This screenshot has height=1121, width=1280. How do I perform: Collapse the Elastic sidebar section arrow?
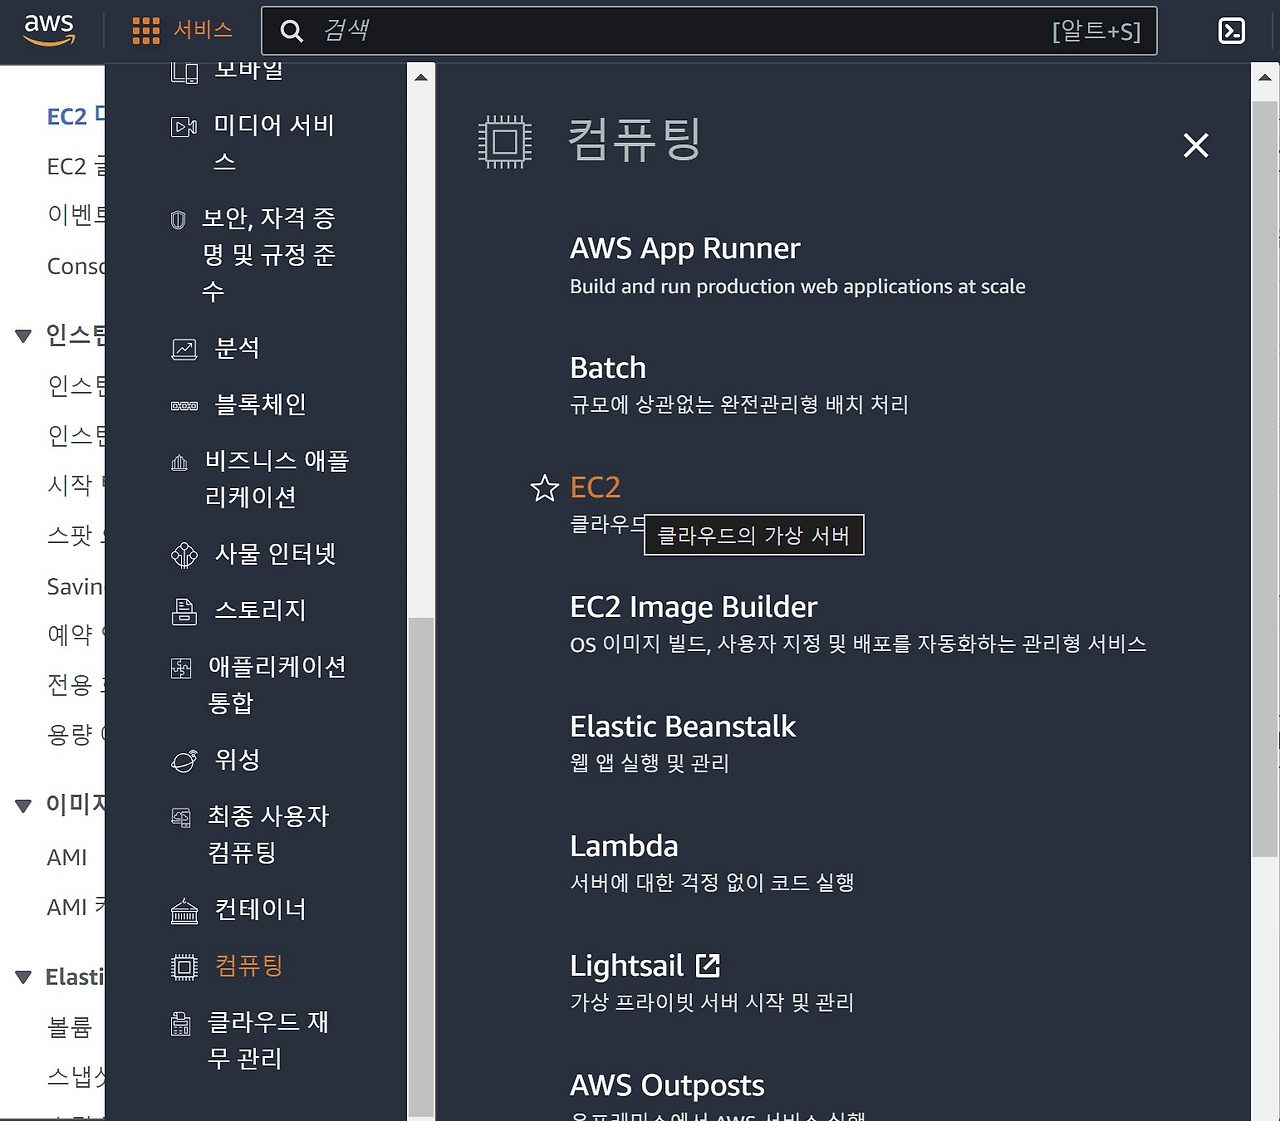[x=23, y=978]
